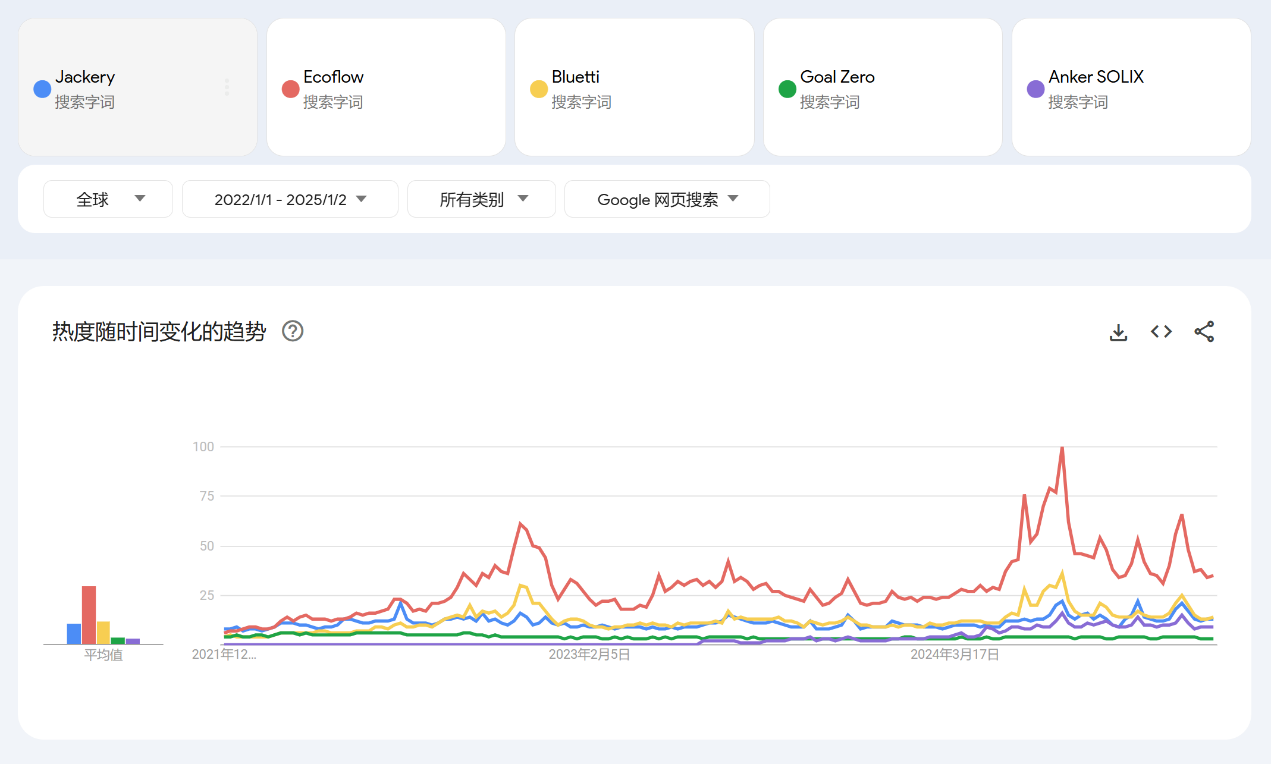Select the Ecoflow search term card

coord(386,88)
